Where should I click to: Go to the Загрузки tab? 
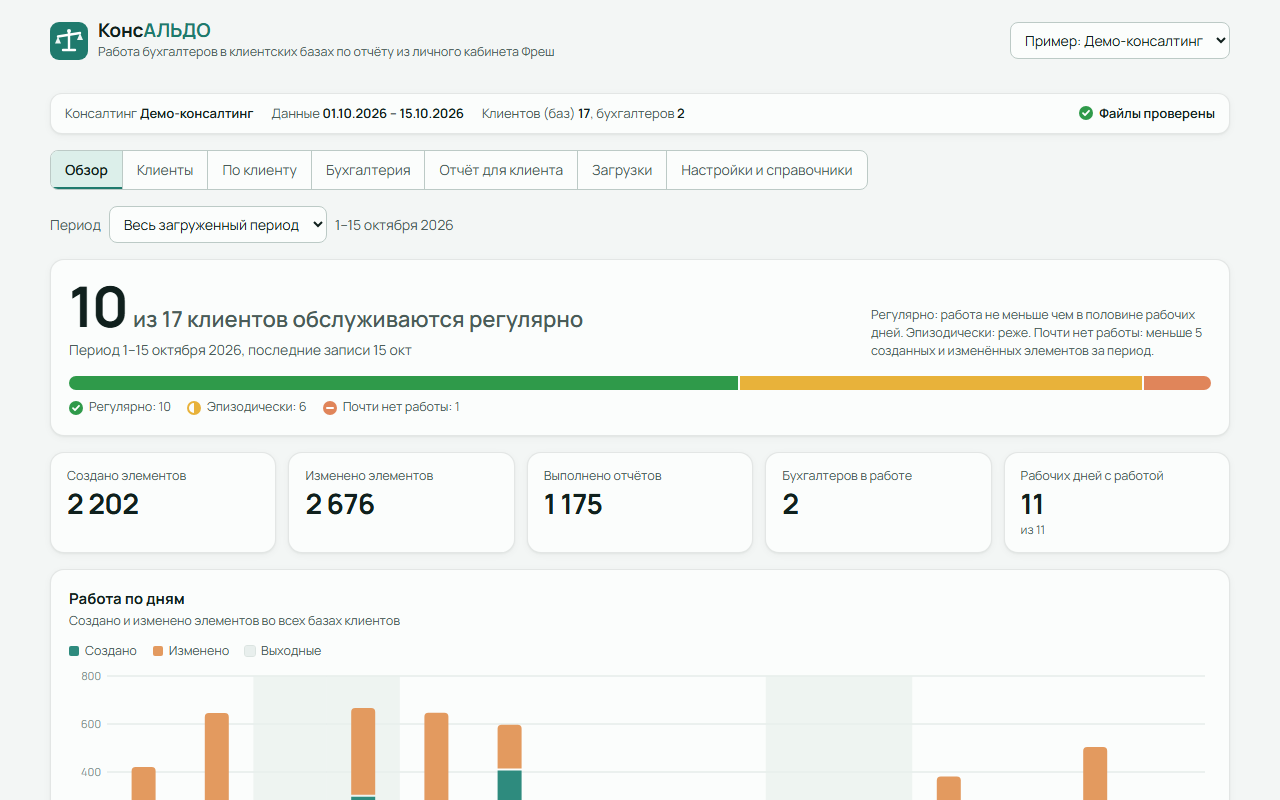(x=622, y=170)
